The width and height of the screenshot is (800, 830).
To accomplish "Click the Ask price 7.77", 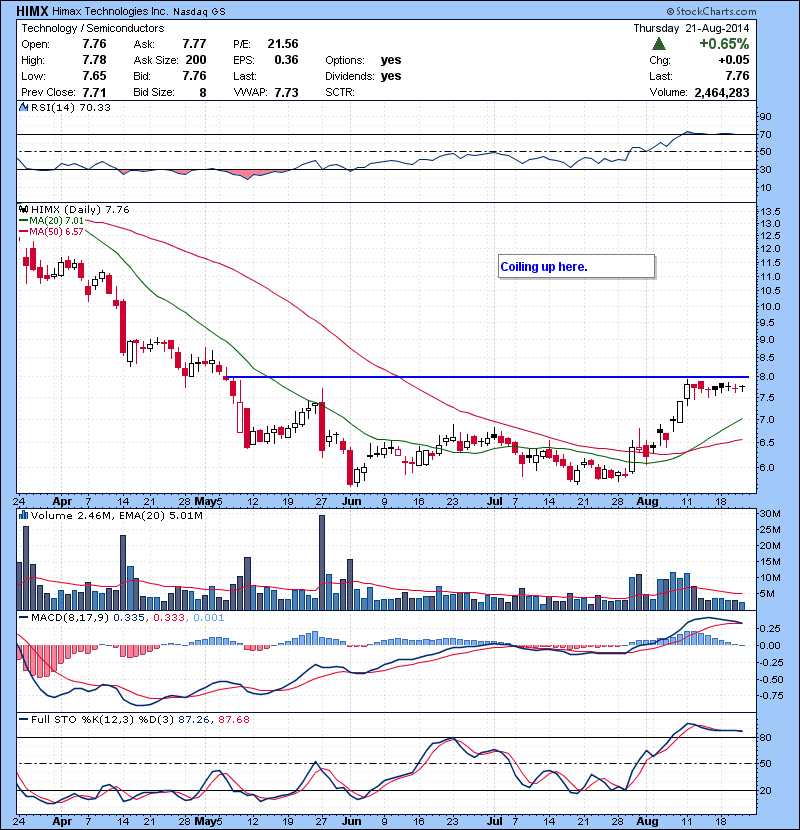I will click(194, 44).
